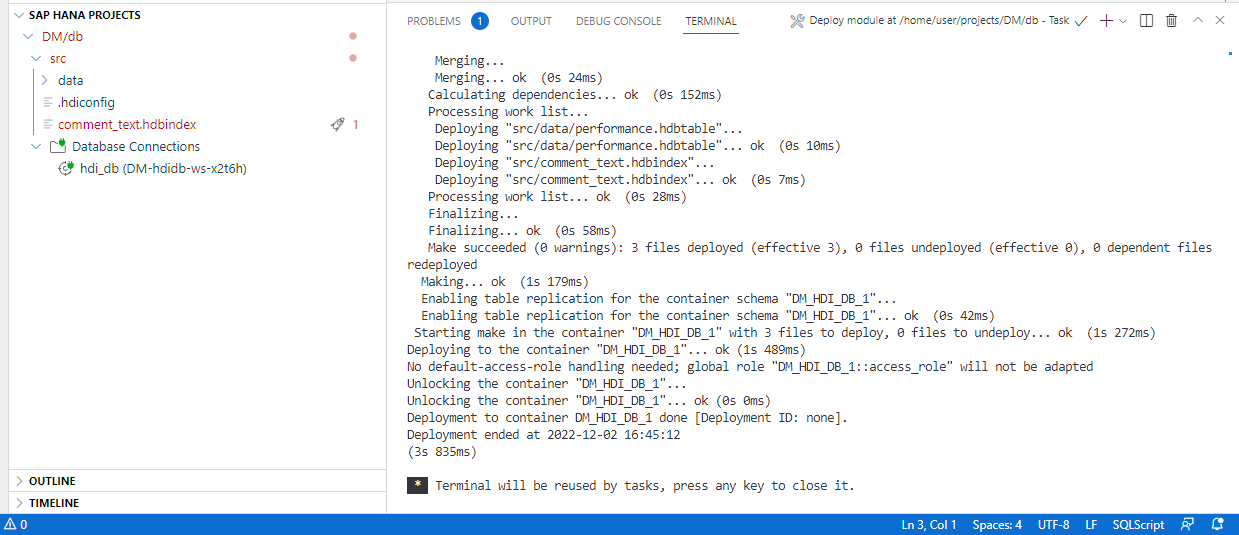Viewport: 1239px width, 535px height.
Task: Click Ln 3, Col 1 cursor position
Action: [929, 525]
